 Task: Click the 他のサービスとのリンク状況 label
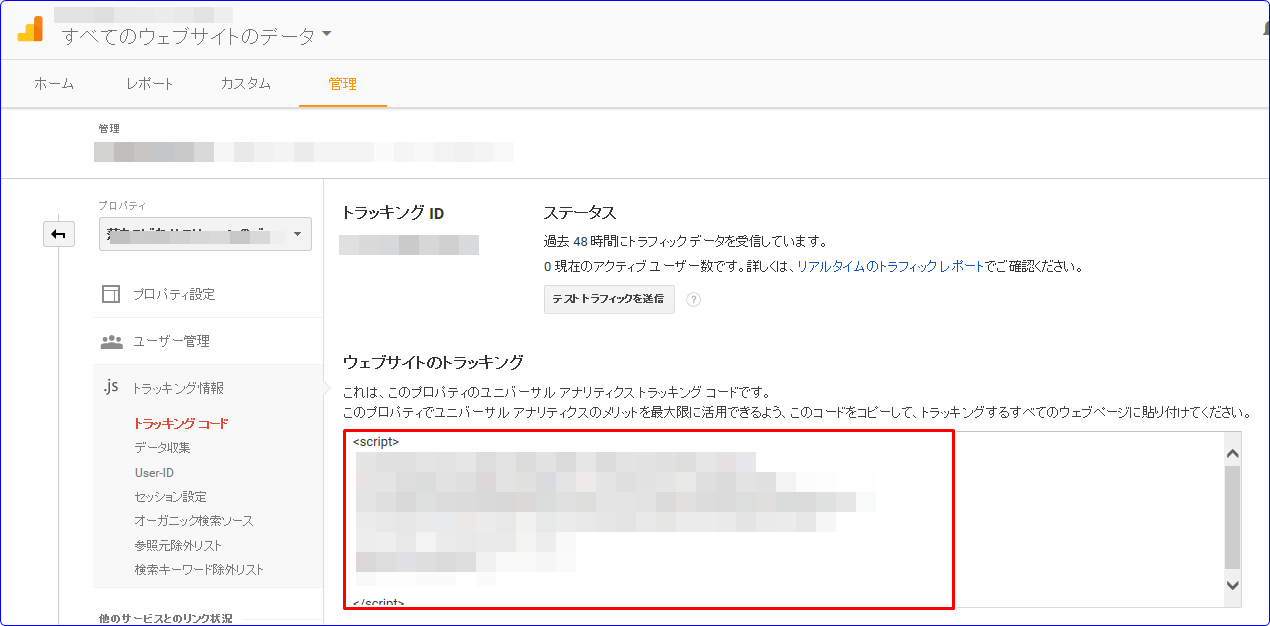[x=165, y=618]
